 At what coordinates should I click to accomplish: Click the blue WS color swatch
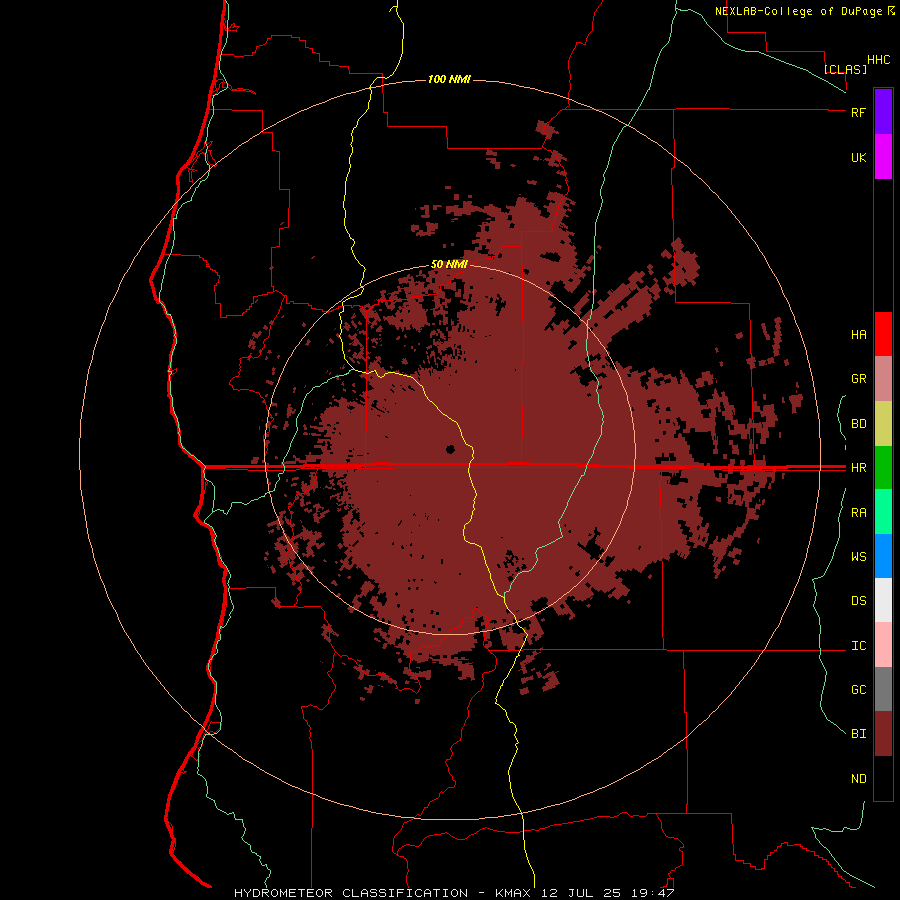point(883,556)
